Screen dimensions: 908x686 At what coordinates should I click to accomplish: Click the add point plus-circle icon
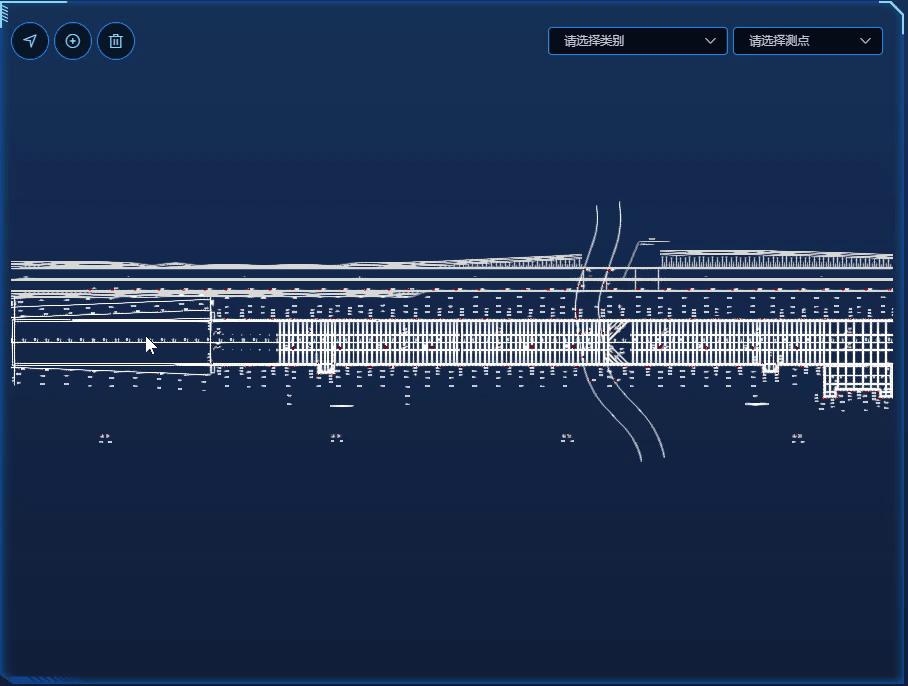click(73, 41)
